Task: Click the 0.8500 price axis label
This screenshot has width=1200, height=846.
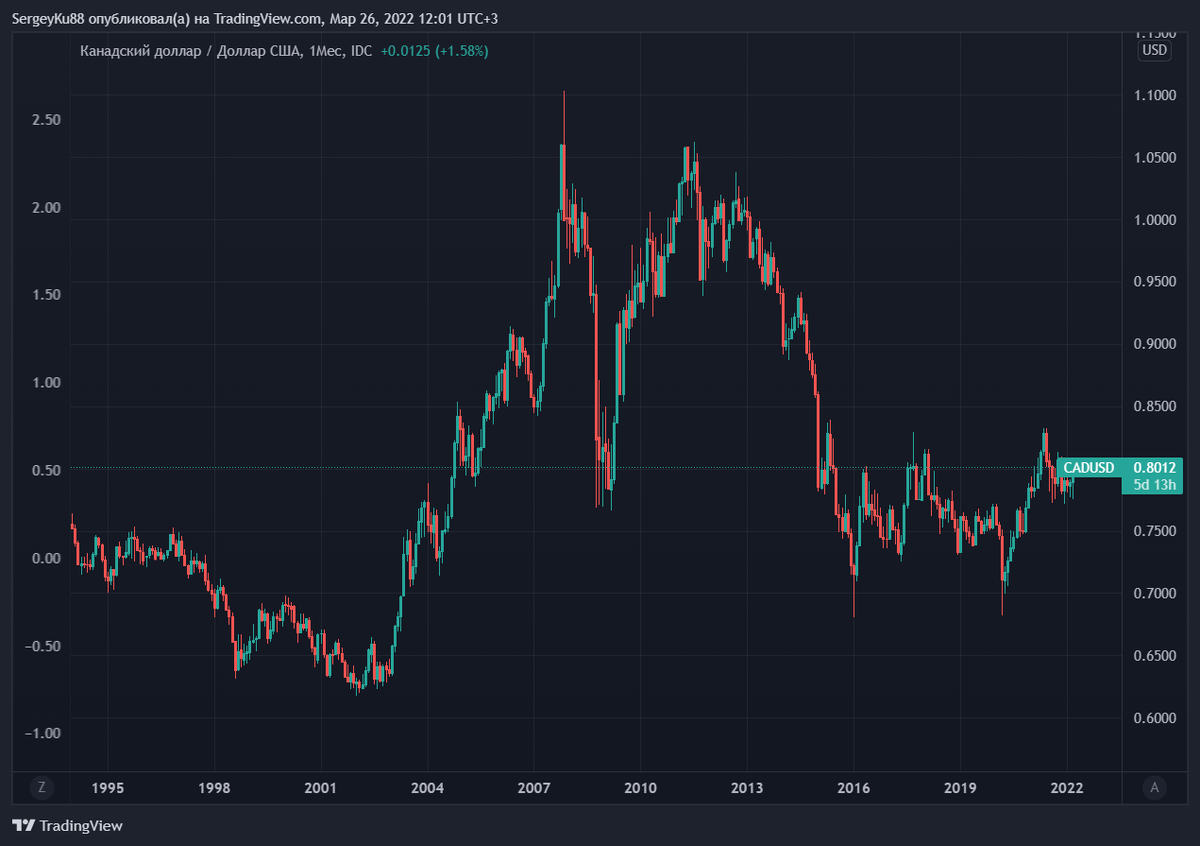Action: coord(1154,407)
